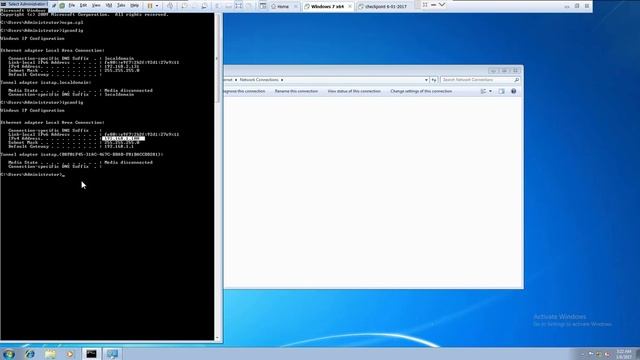Open the address bar history dropdown
Image resolution: width=640 pixels, height=360 pixels.
click(x=426, y=80)
